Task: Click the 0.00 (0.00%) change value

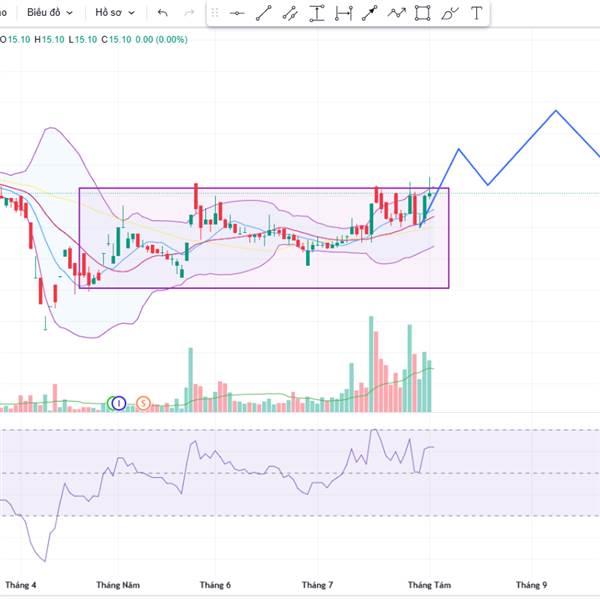Action: (x=161, y=39)
